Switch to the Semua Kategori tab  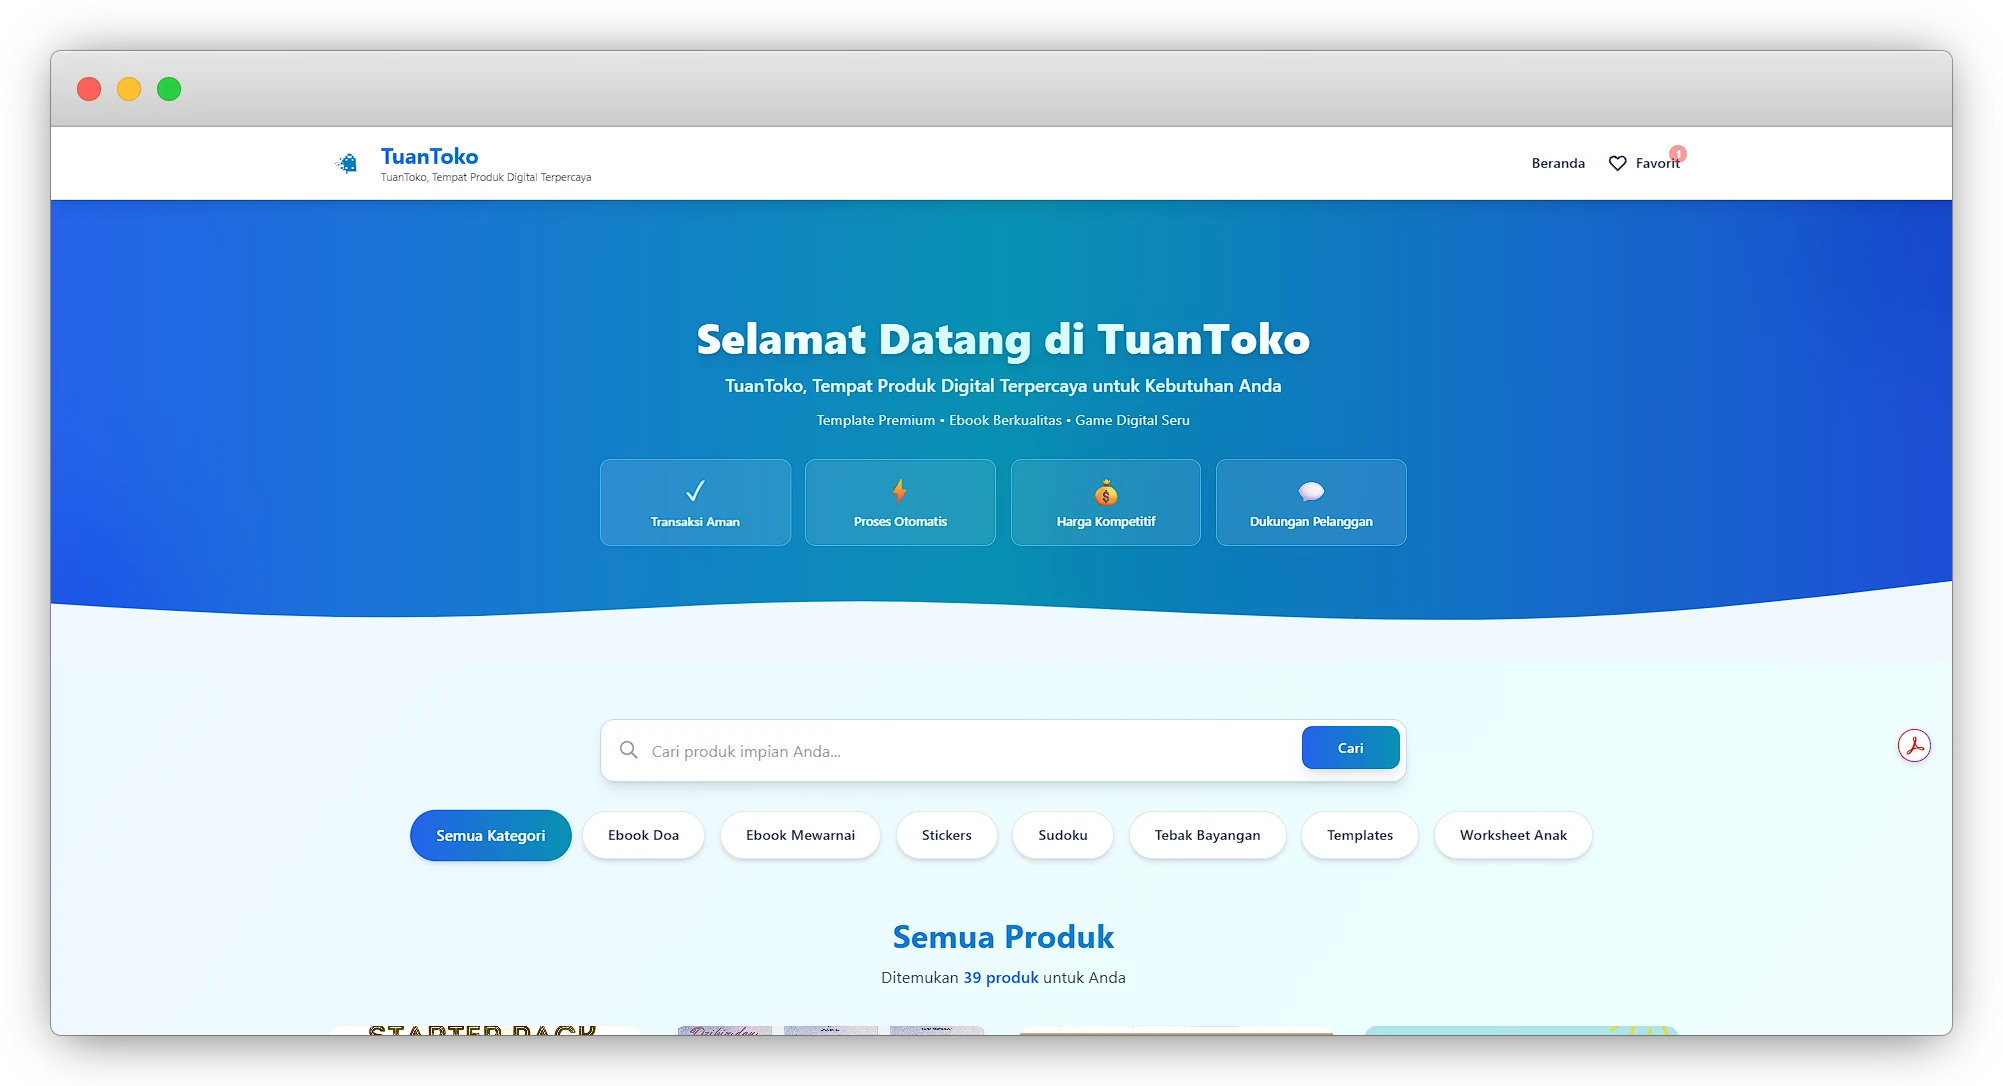coord(490,835)
